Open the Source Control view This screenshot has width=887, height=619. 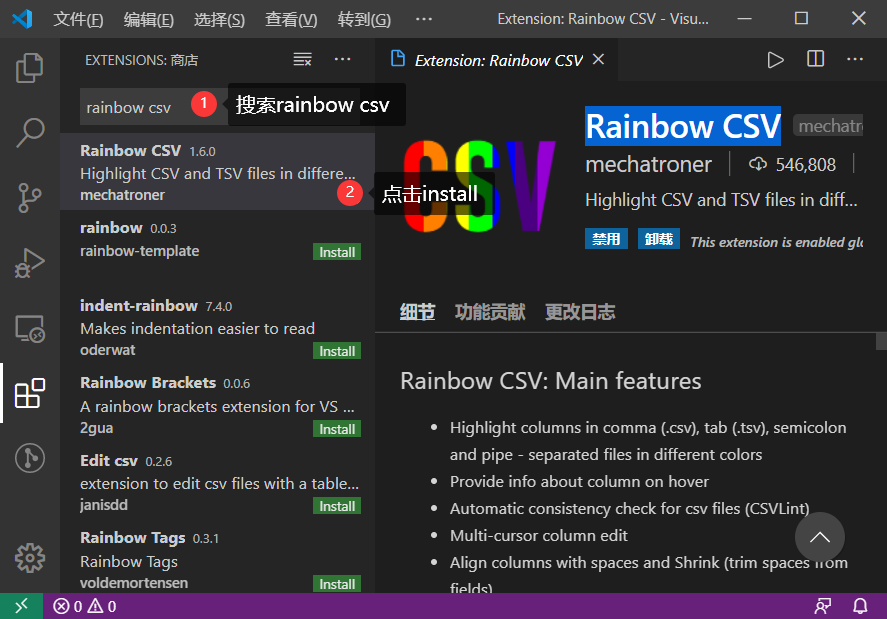pyautogui.click(x=30, y=198)
